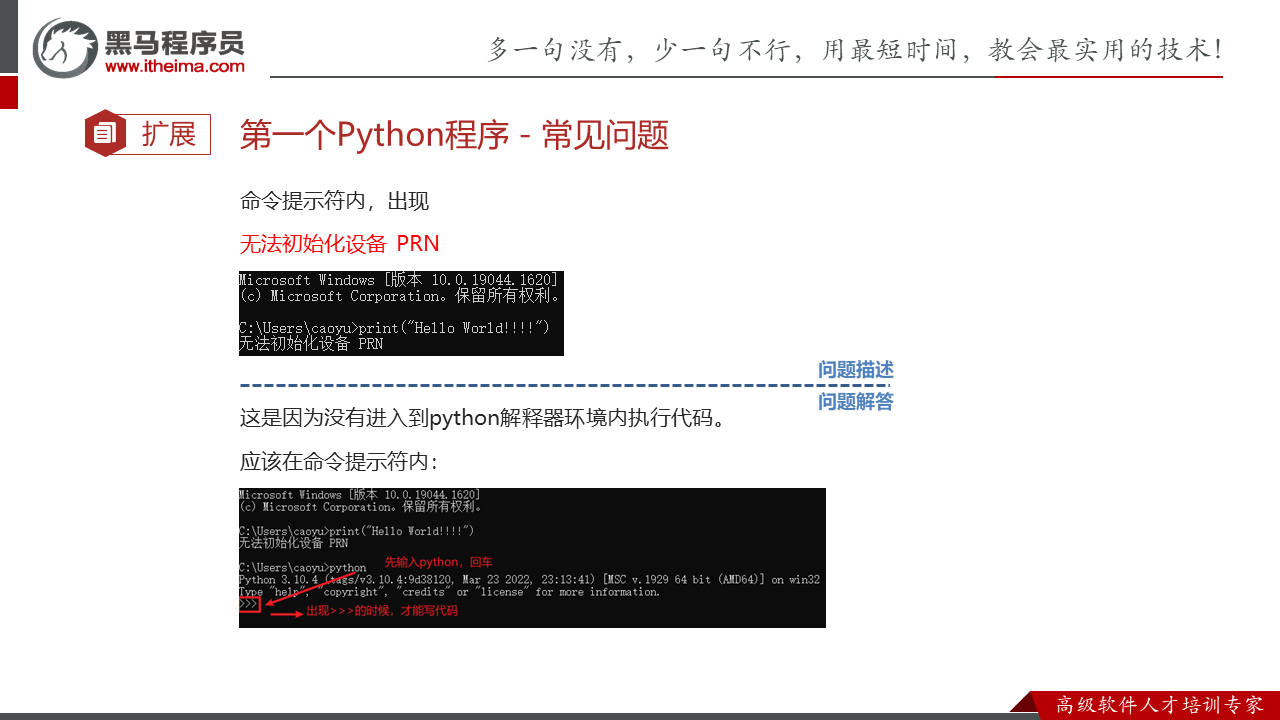Click the 问题描述 label
This screenshot has width=1280, height=720.
tap(855, 370)
